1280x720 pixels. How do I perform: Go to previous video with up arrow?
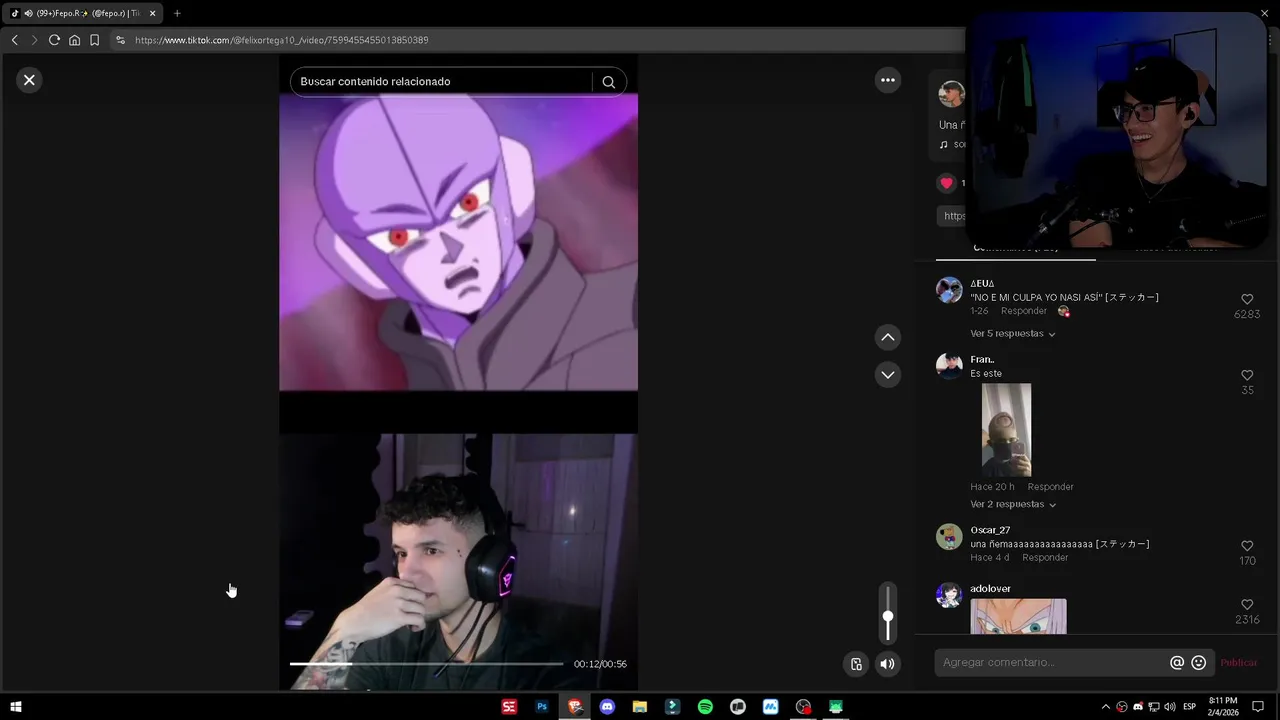click(x=888, y=337)
